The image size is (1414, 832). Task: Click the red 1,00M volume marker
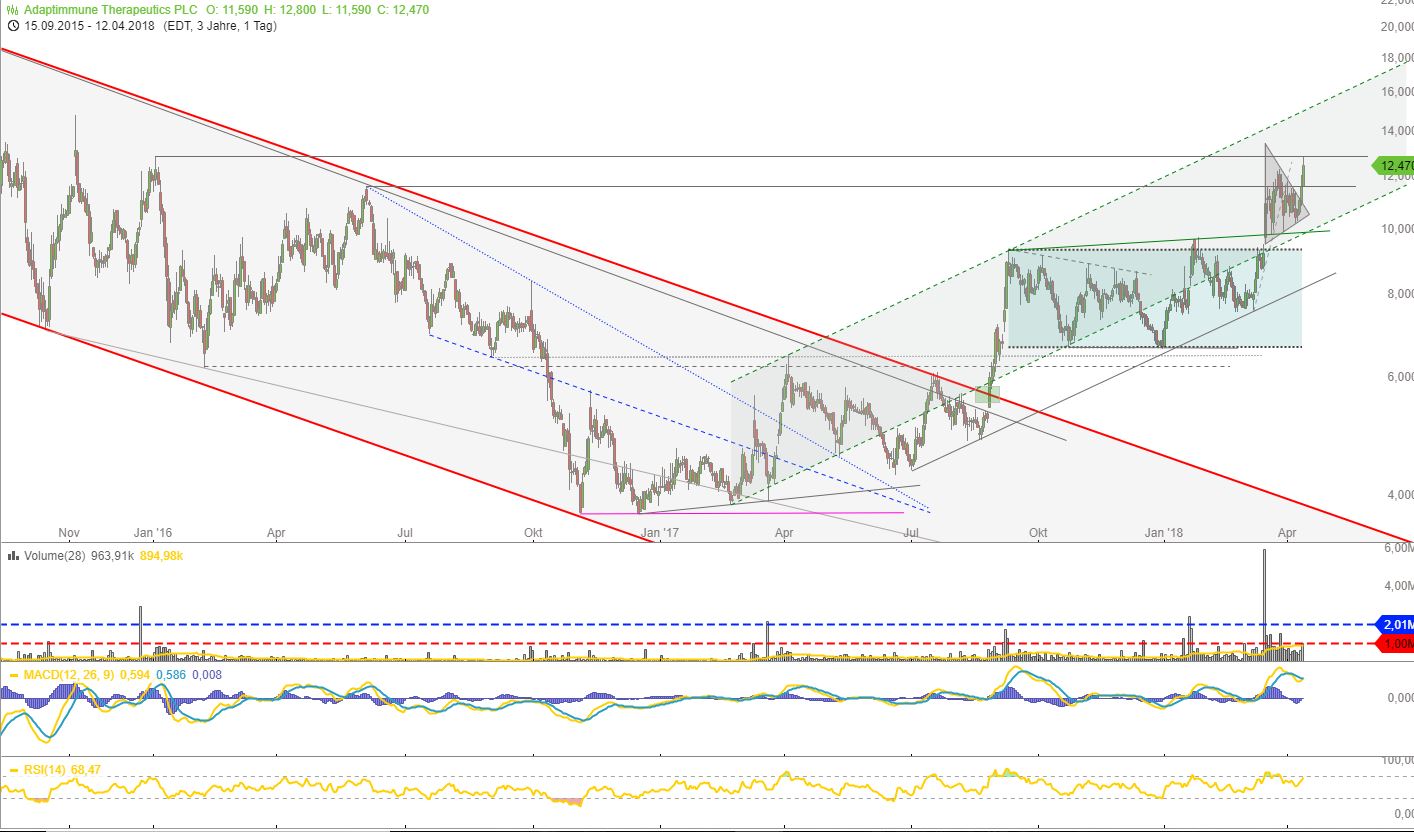click(x=1394, y=643)
